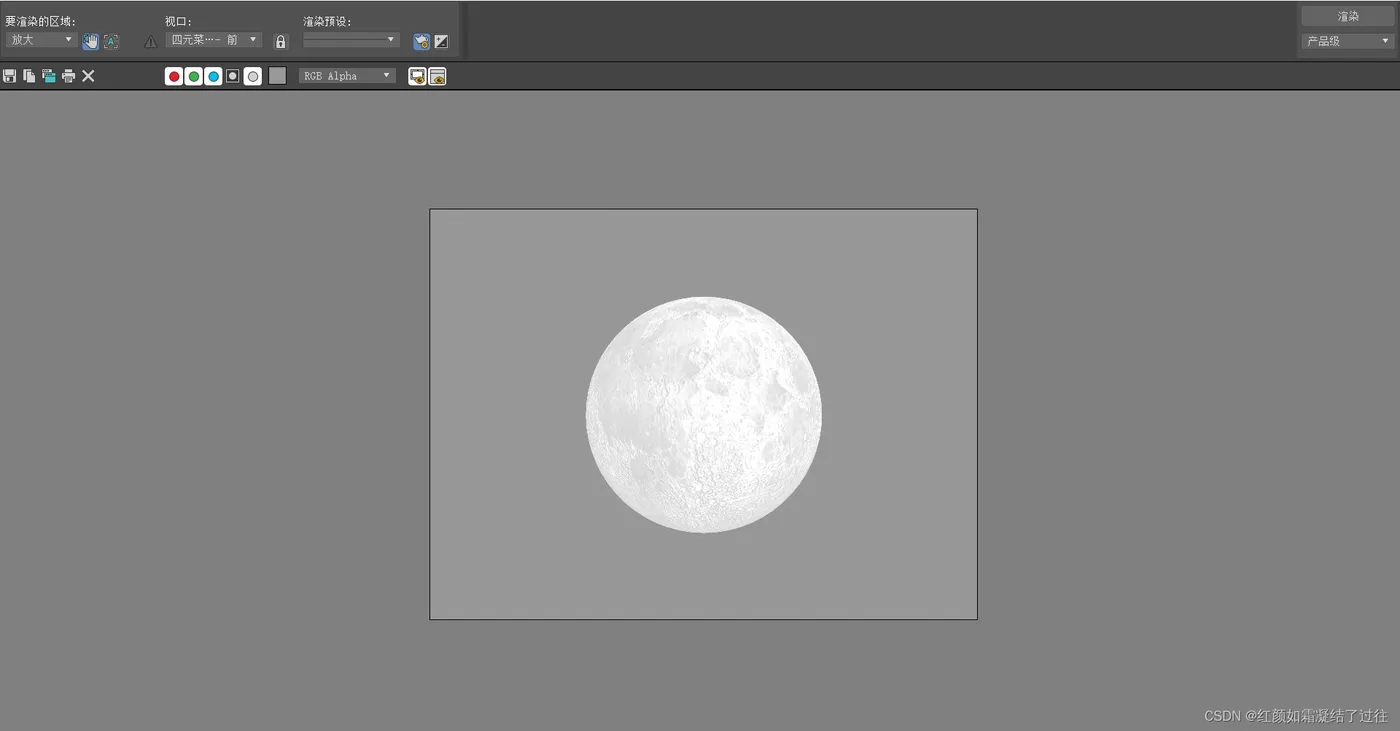The image size is (1400, 731).
Task: Click the Save Image floppy disk icon
Action: [x=9, y=76]
